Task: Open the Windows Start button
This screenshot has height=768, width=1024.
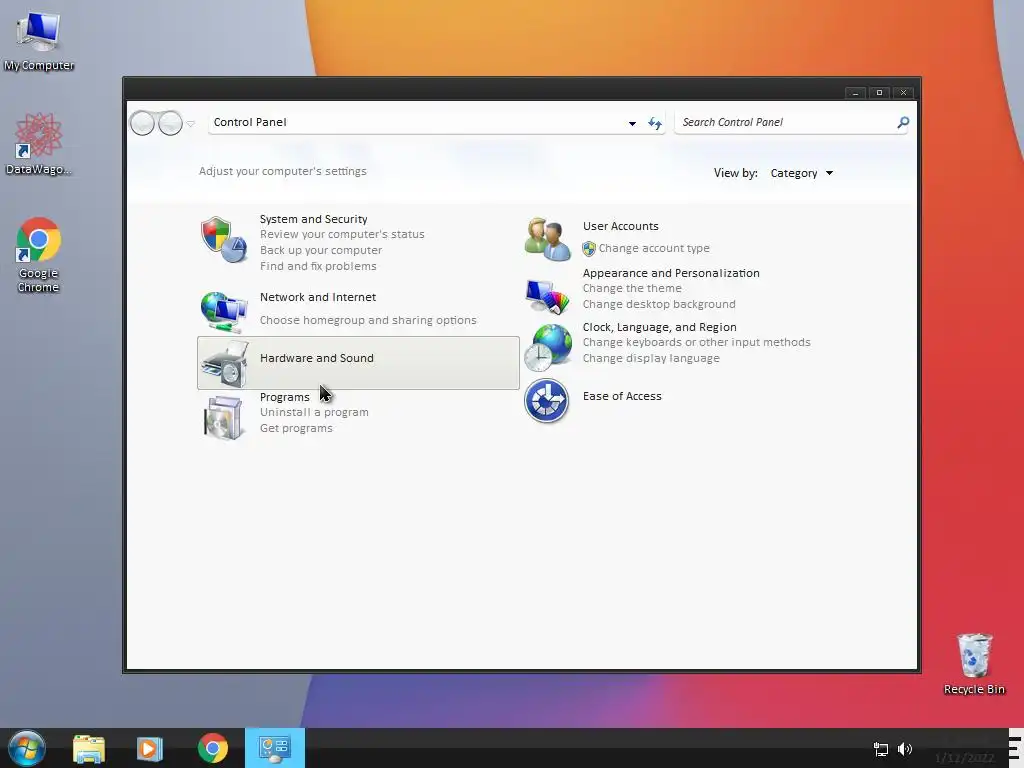Action: pos(27,748)
